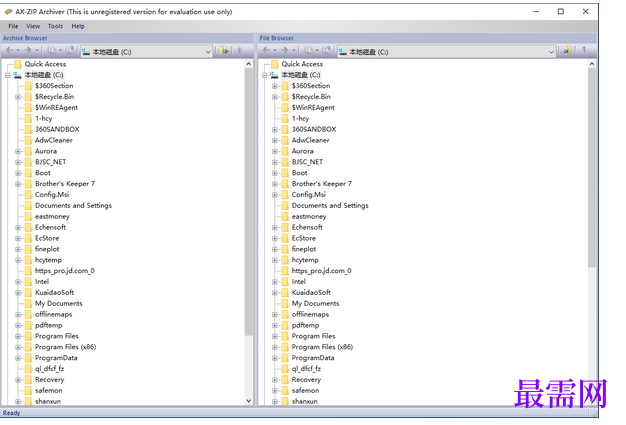Screen dimensions: 626x425
Task: Collapse the C: drive node in File Browser
Action: [x=264, y=75]
